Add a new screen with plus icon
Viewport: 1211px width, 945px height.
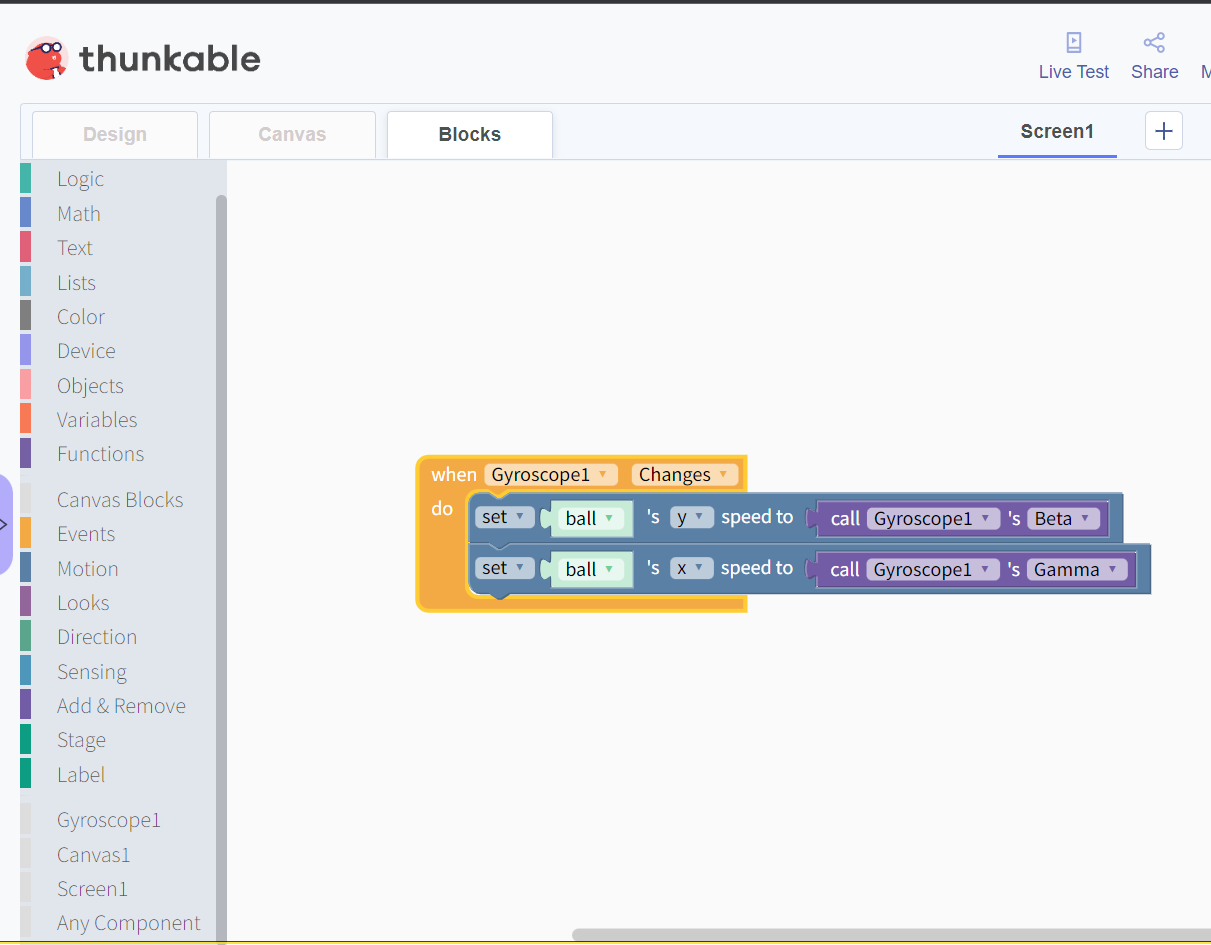(x=1164, y=131)
